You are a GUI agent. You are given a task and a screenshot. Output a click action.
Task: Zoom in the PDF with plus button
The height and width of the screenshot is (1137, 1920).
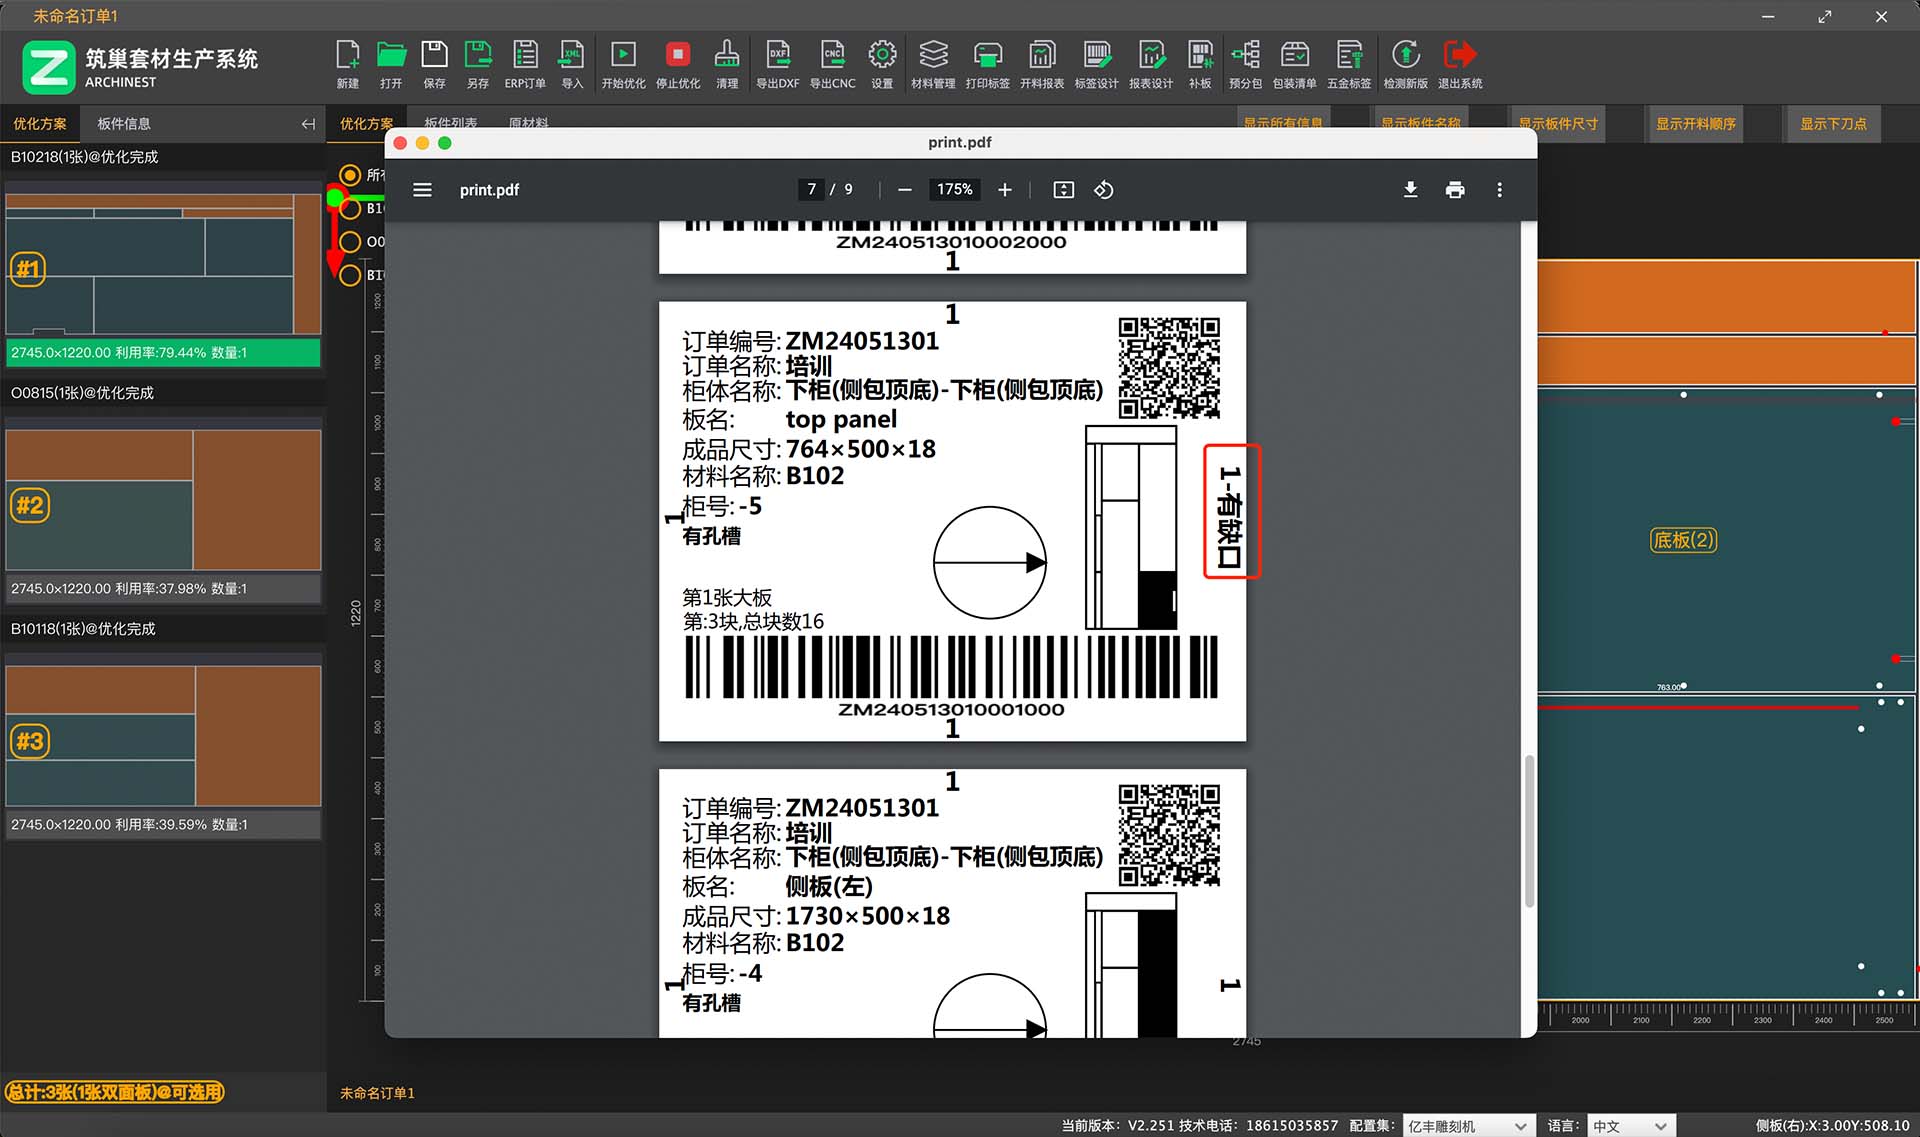[x=1005, y=190]
